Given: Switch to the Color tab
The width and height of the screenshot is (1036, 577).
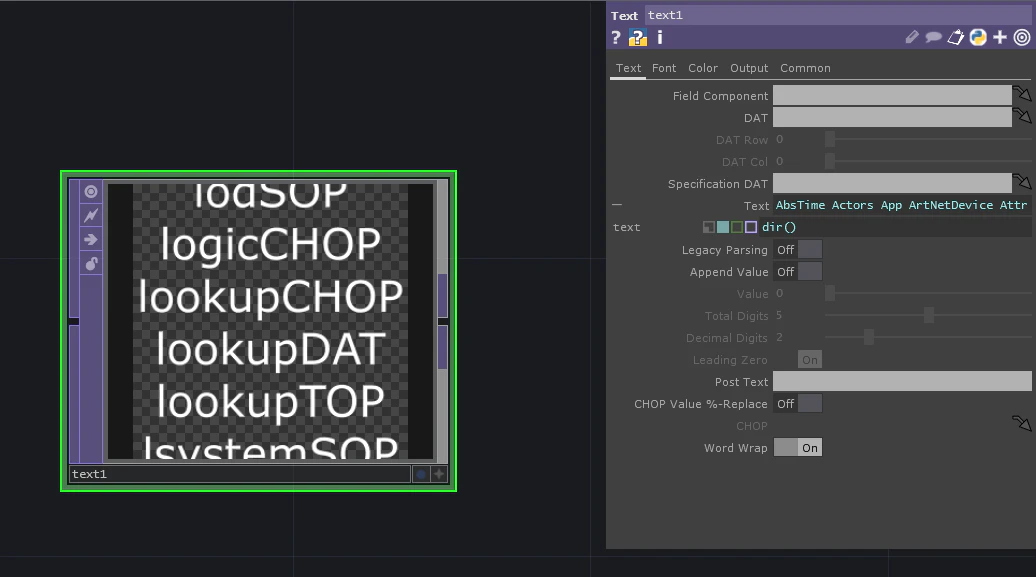Looking at the screenshot, I should [702, 68].
